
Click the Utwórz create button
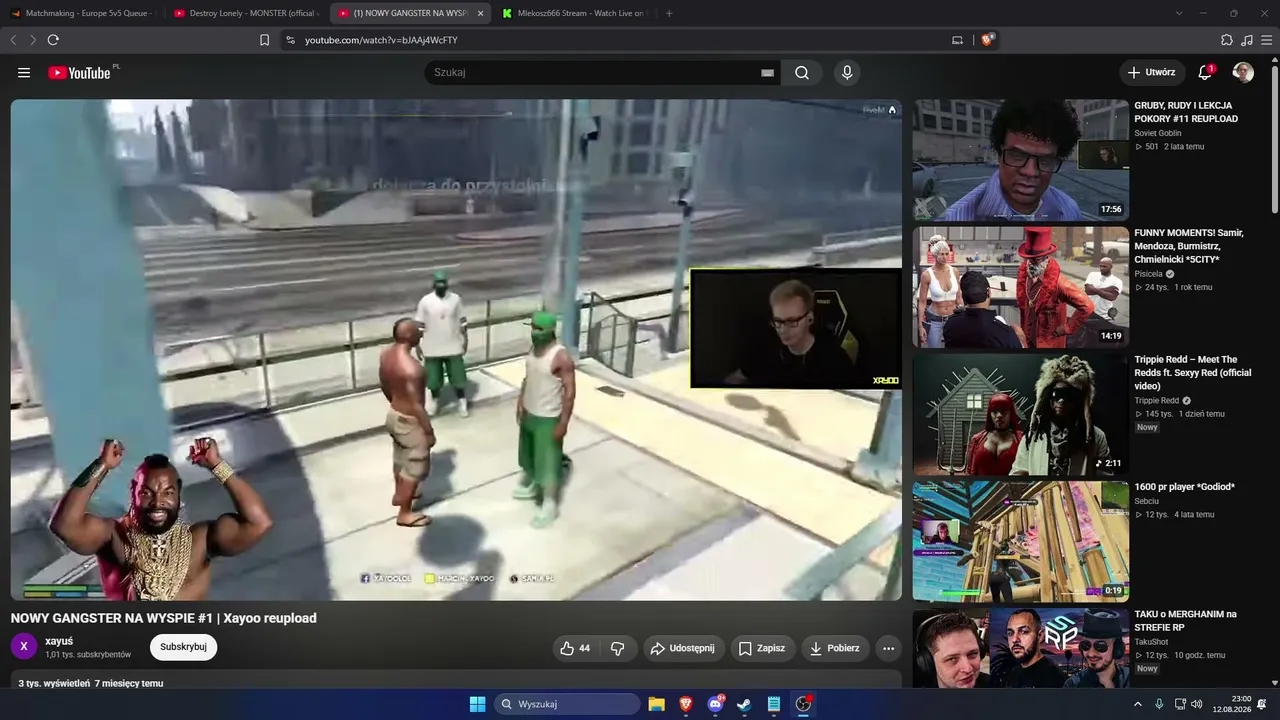1150,73
